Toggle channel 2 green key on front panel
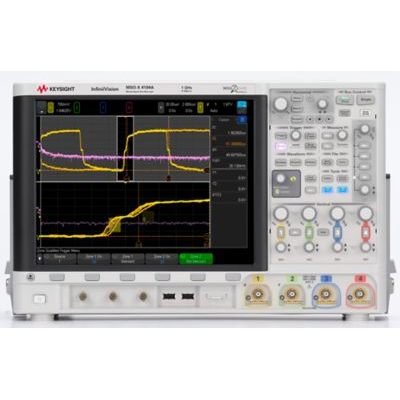 309,232
